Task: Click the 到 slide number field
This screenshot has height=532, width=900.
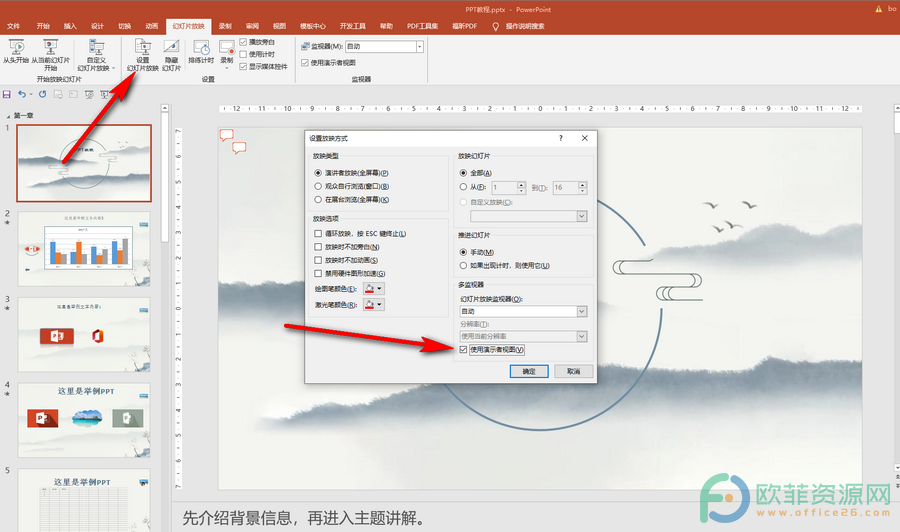Action: [565, 187]
